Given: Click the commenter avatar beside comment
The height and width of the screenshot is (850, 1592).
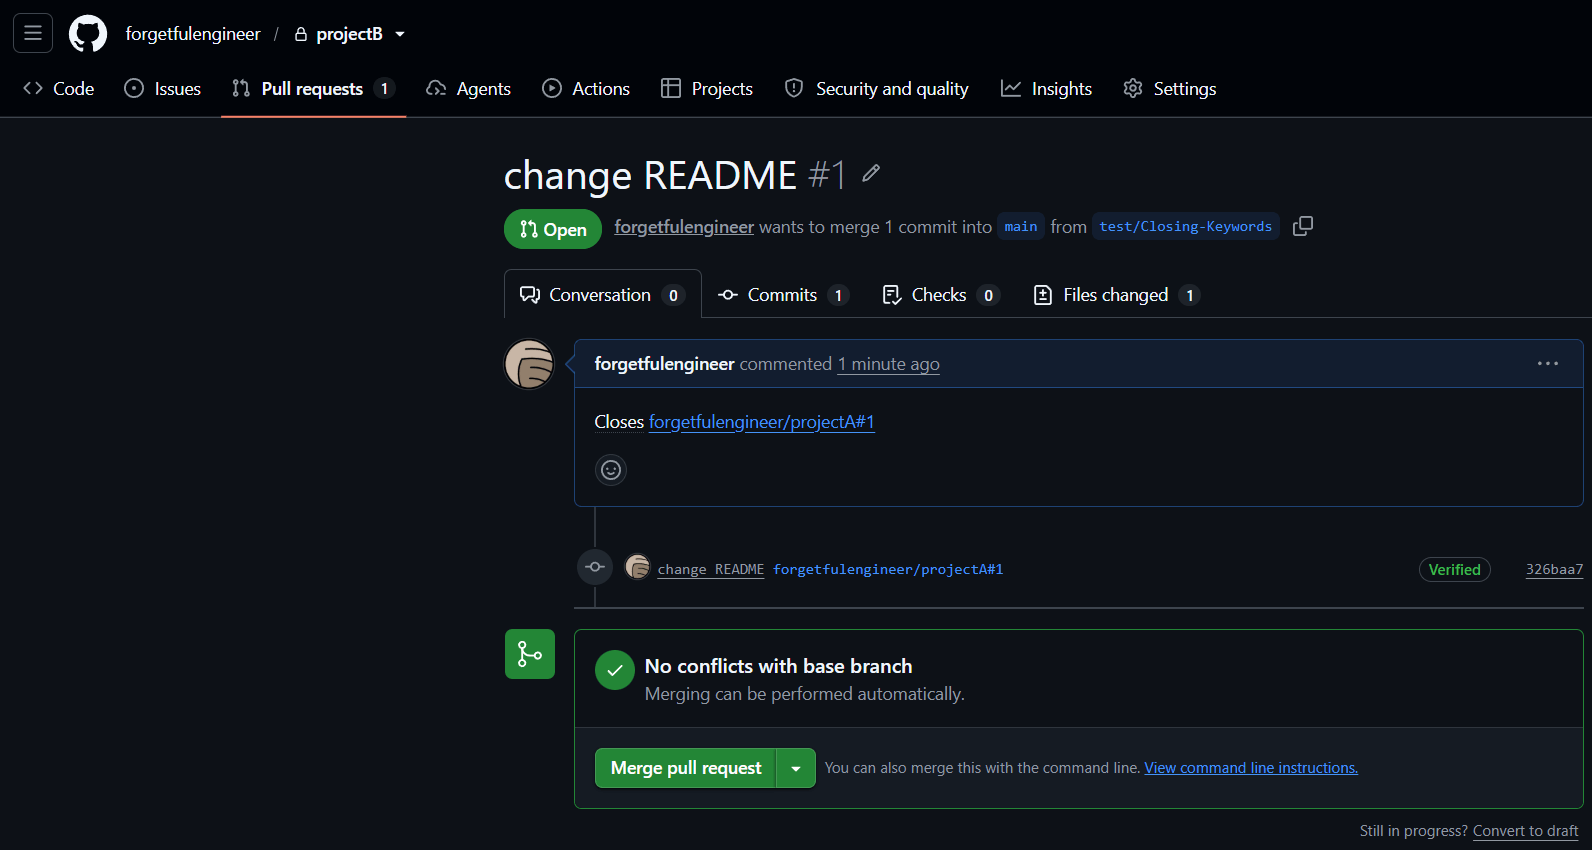Looking at the screenshot, I should tap(529, 364).
